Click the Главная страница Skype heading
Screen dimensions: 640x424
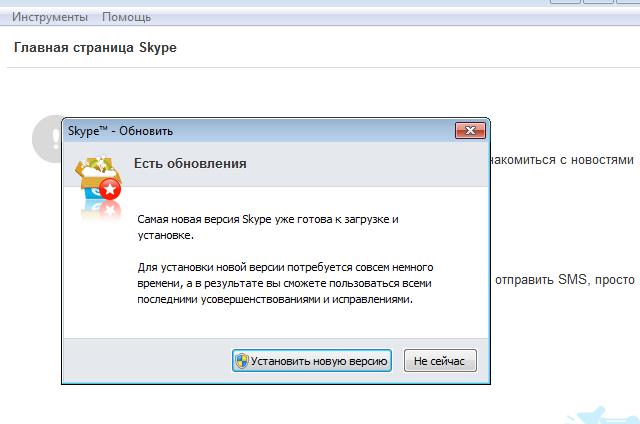(x=95, y=47)
